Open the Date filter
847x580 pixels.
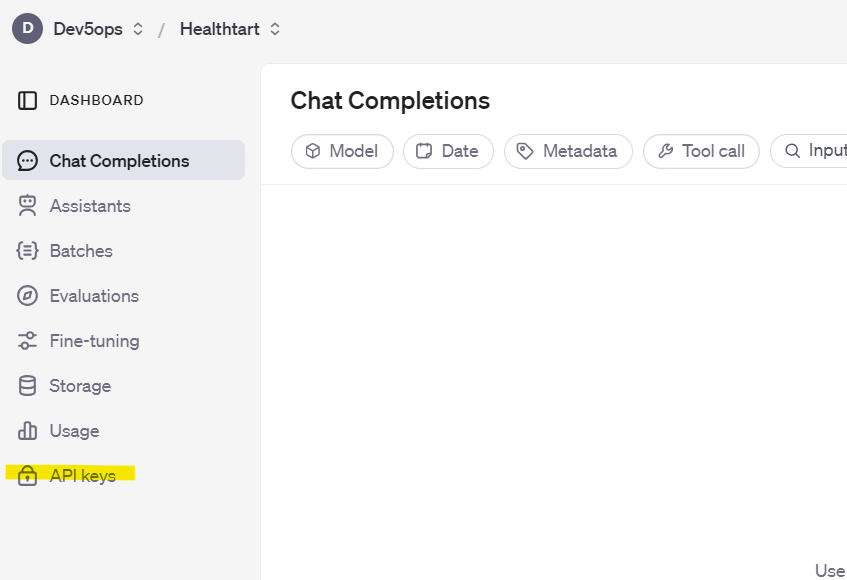pyautogui.click(x=448, y=151)
